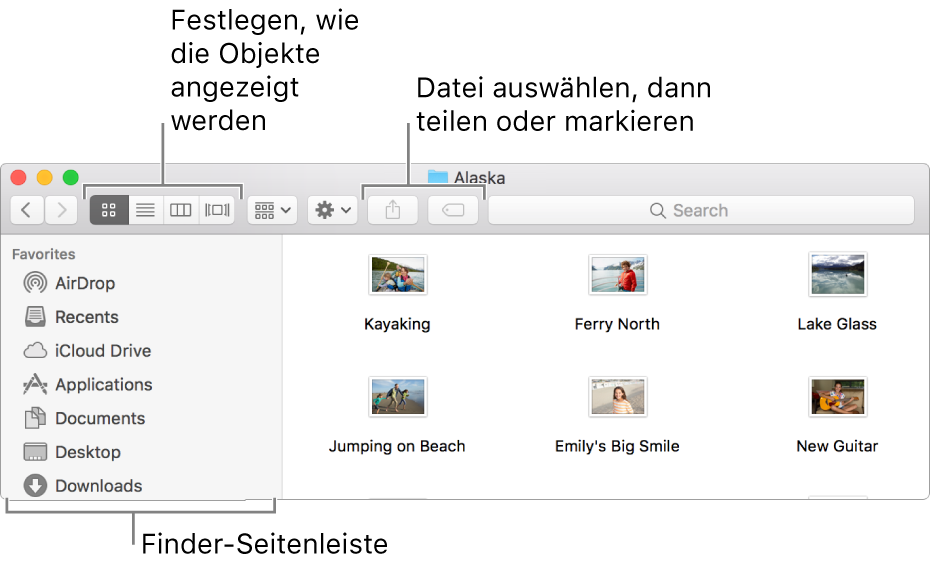This screenshot has width=931, height=569.
Task: Click the New Guitar file name
Action: (x=837, y=446)
